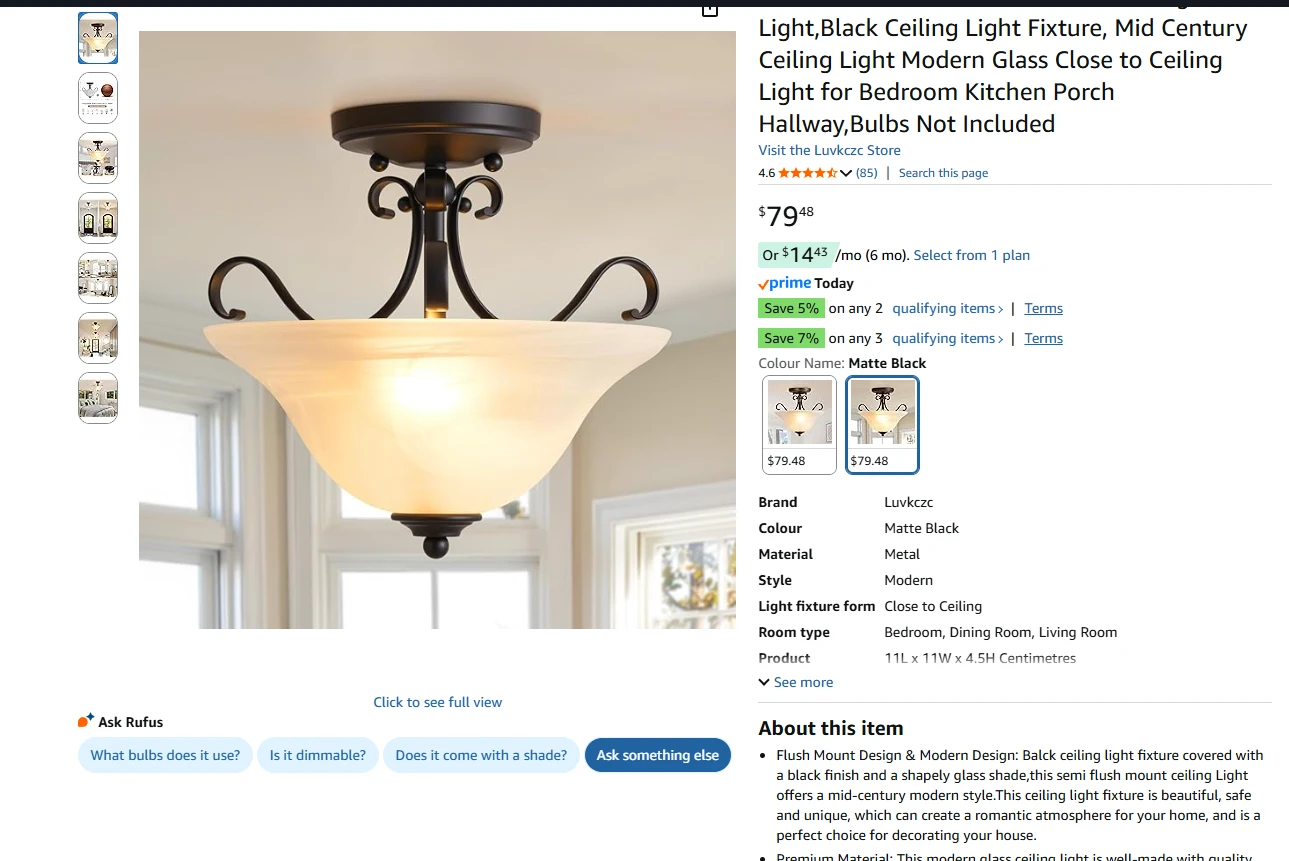This screenshot has width=1289, height=861.
Task: Select from 1 plan link
Action: tap(971, 255)
